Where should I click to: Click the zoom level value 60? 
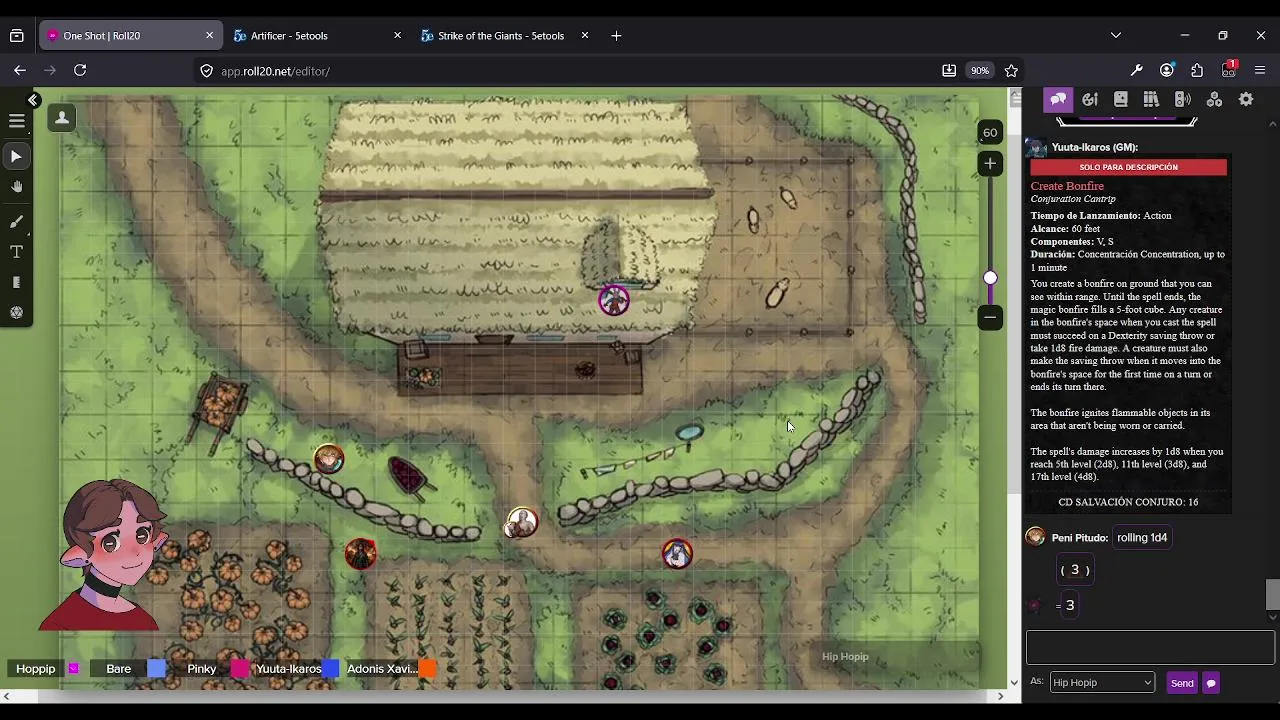click(x=990, y=132)
